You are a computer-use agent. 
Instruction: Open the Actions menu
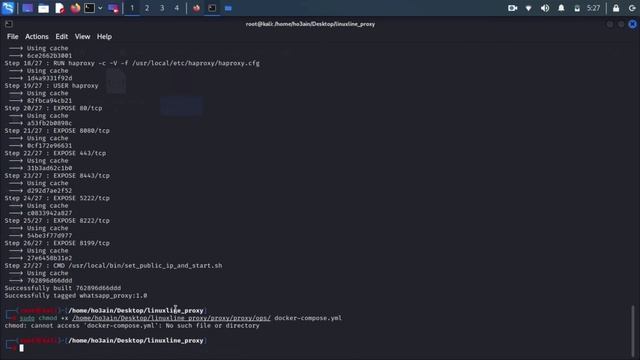pyautogui.click(x=37, y=36)
